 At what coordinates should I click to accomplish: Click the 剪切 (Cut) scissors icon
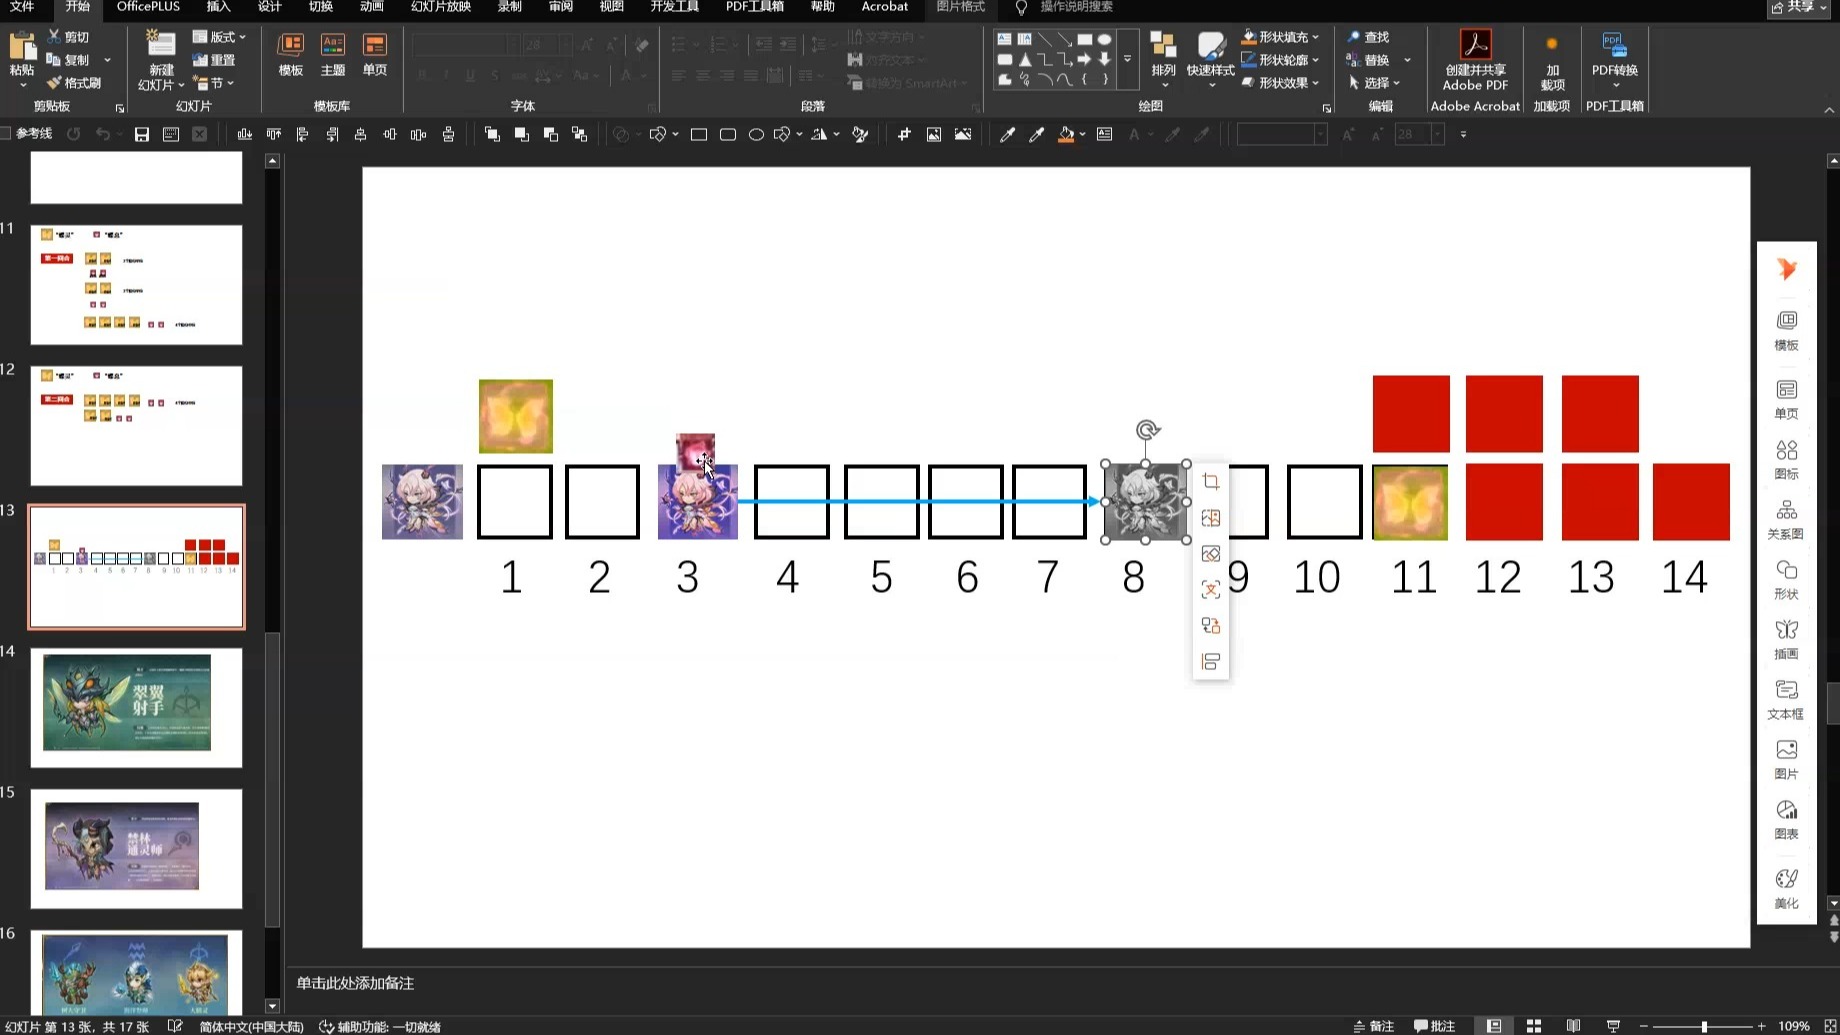tap(54, 36)
